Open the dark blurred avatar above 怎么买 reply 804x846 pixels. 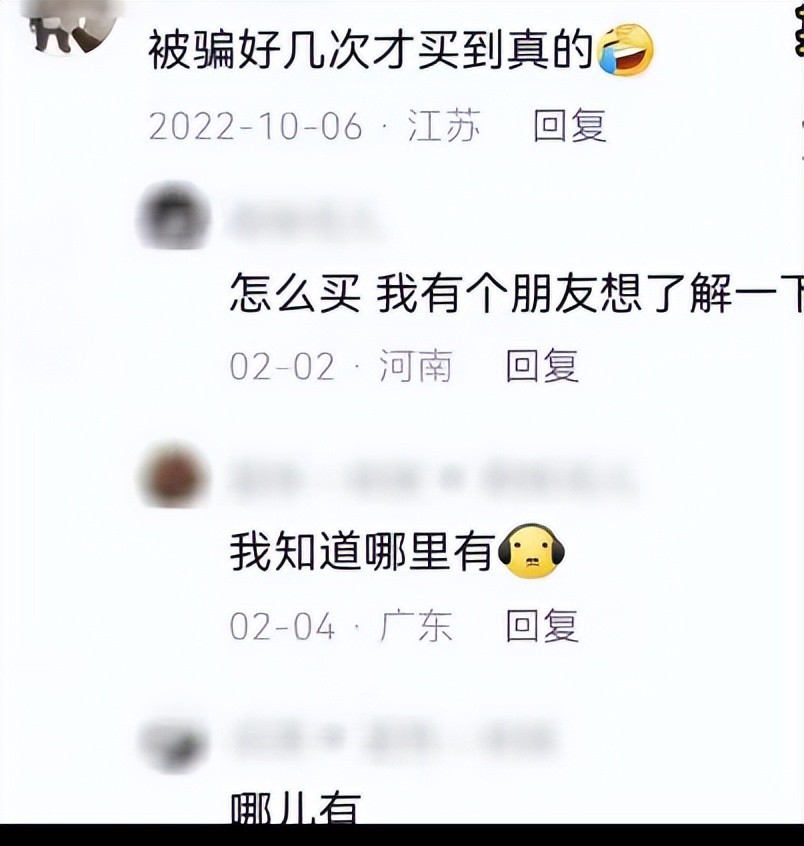click(174, 216)
